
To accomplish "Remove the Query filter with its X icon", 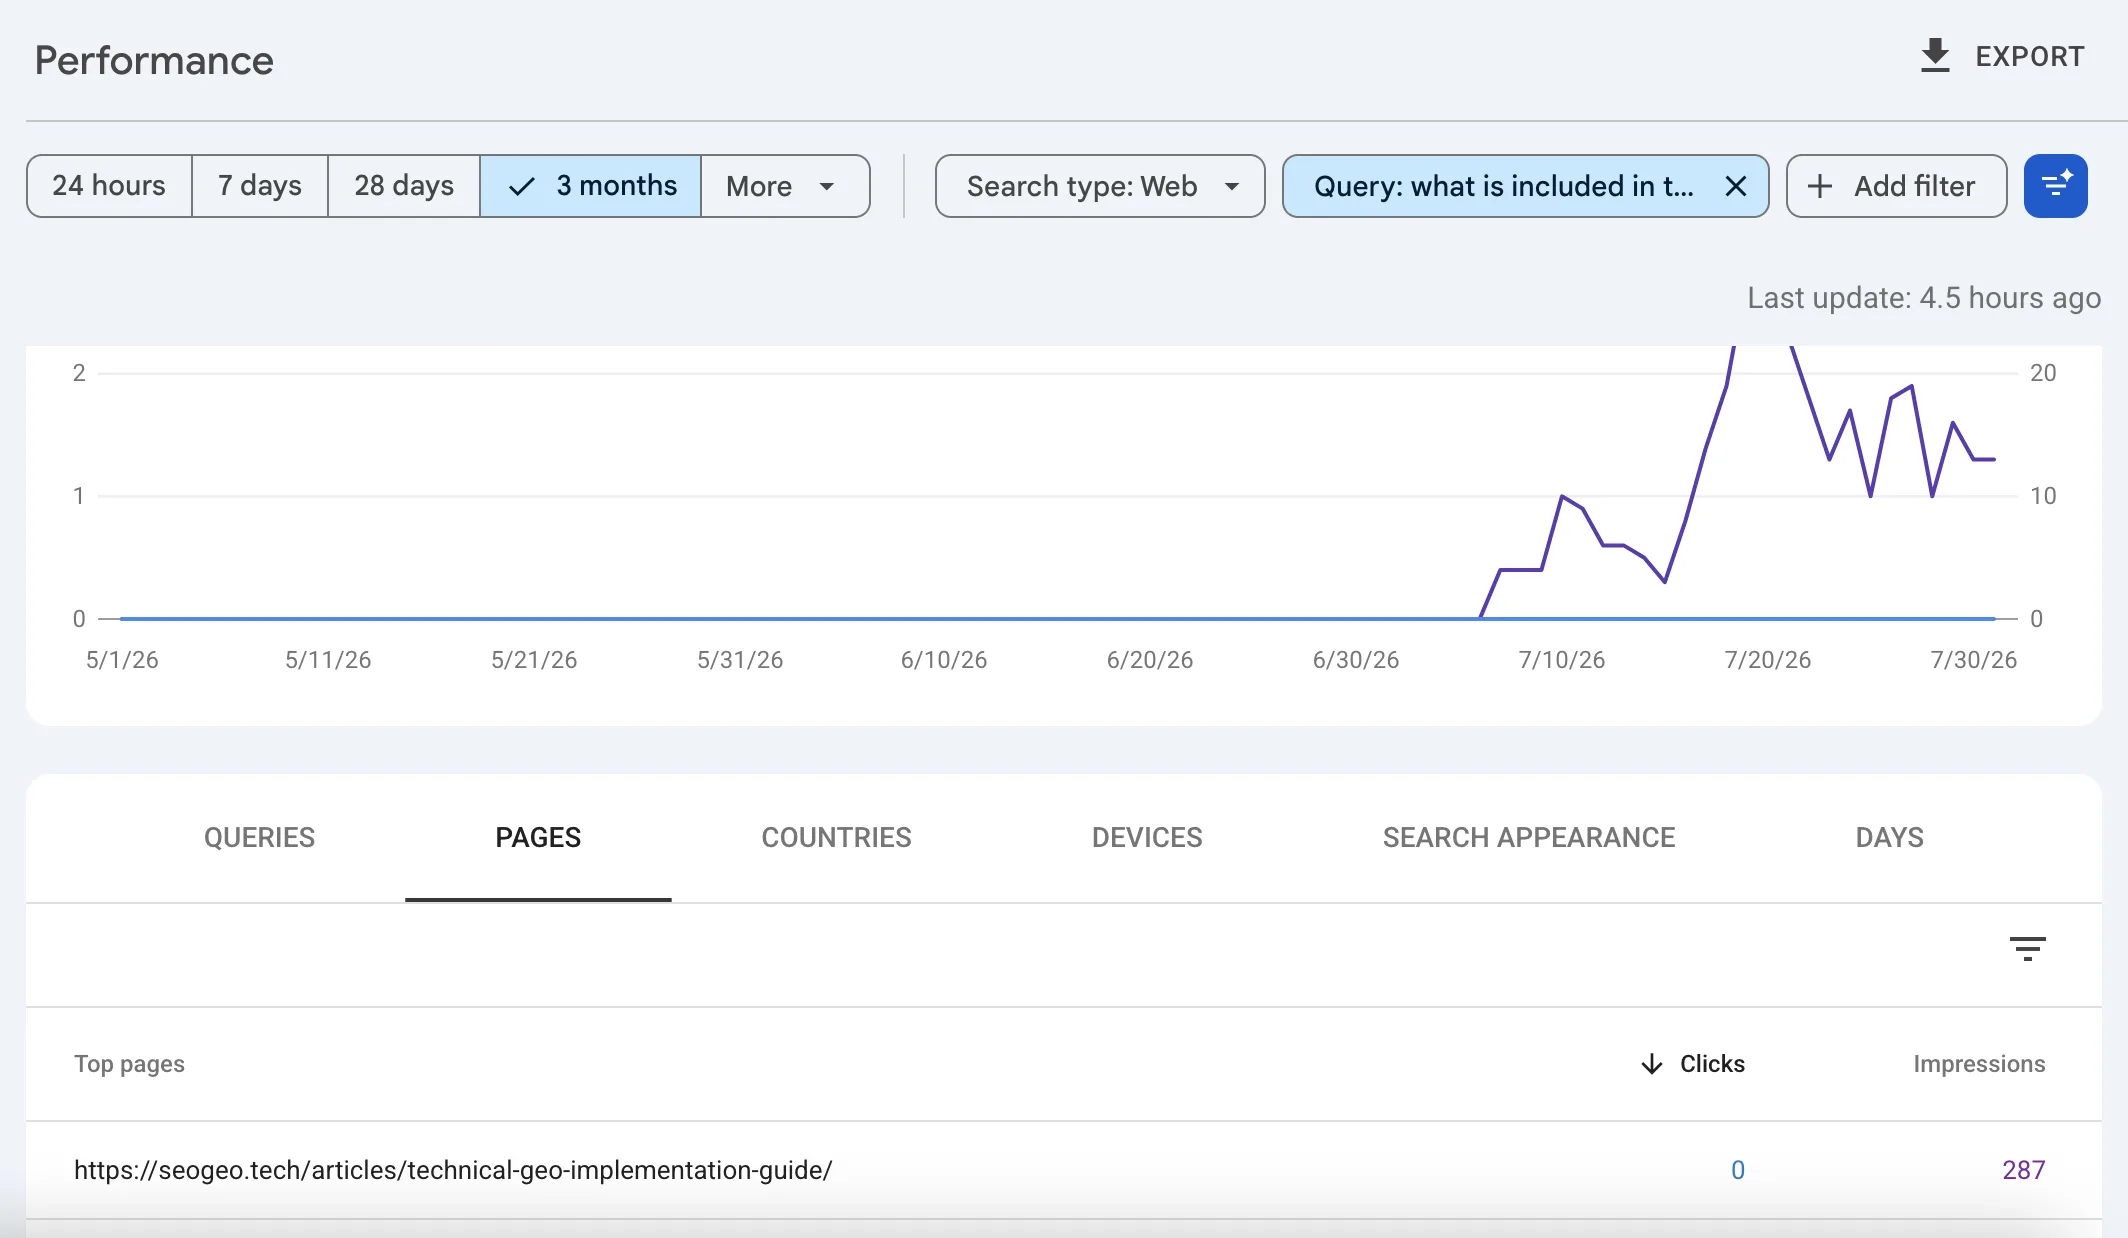I will (x=1736, y=186).
